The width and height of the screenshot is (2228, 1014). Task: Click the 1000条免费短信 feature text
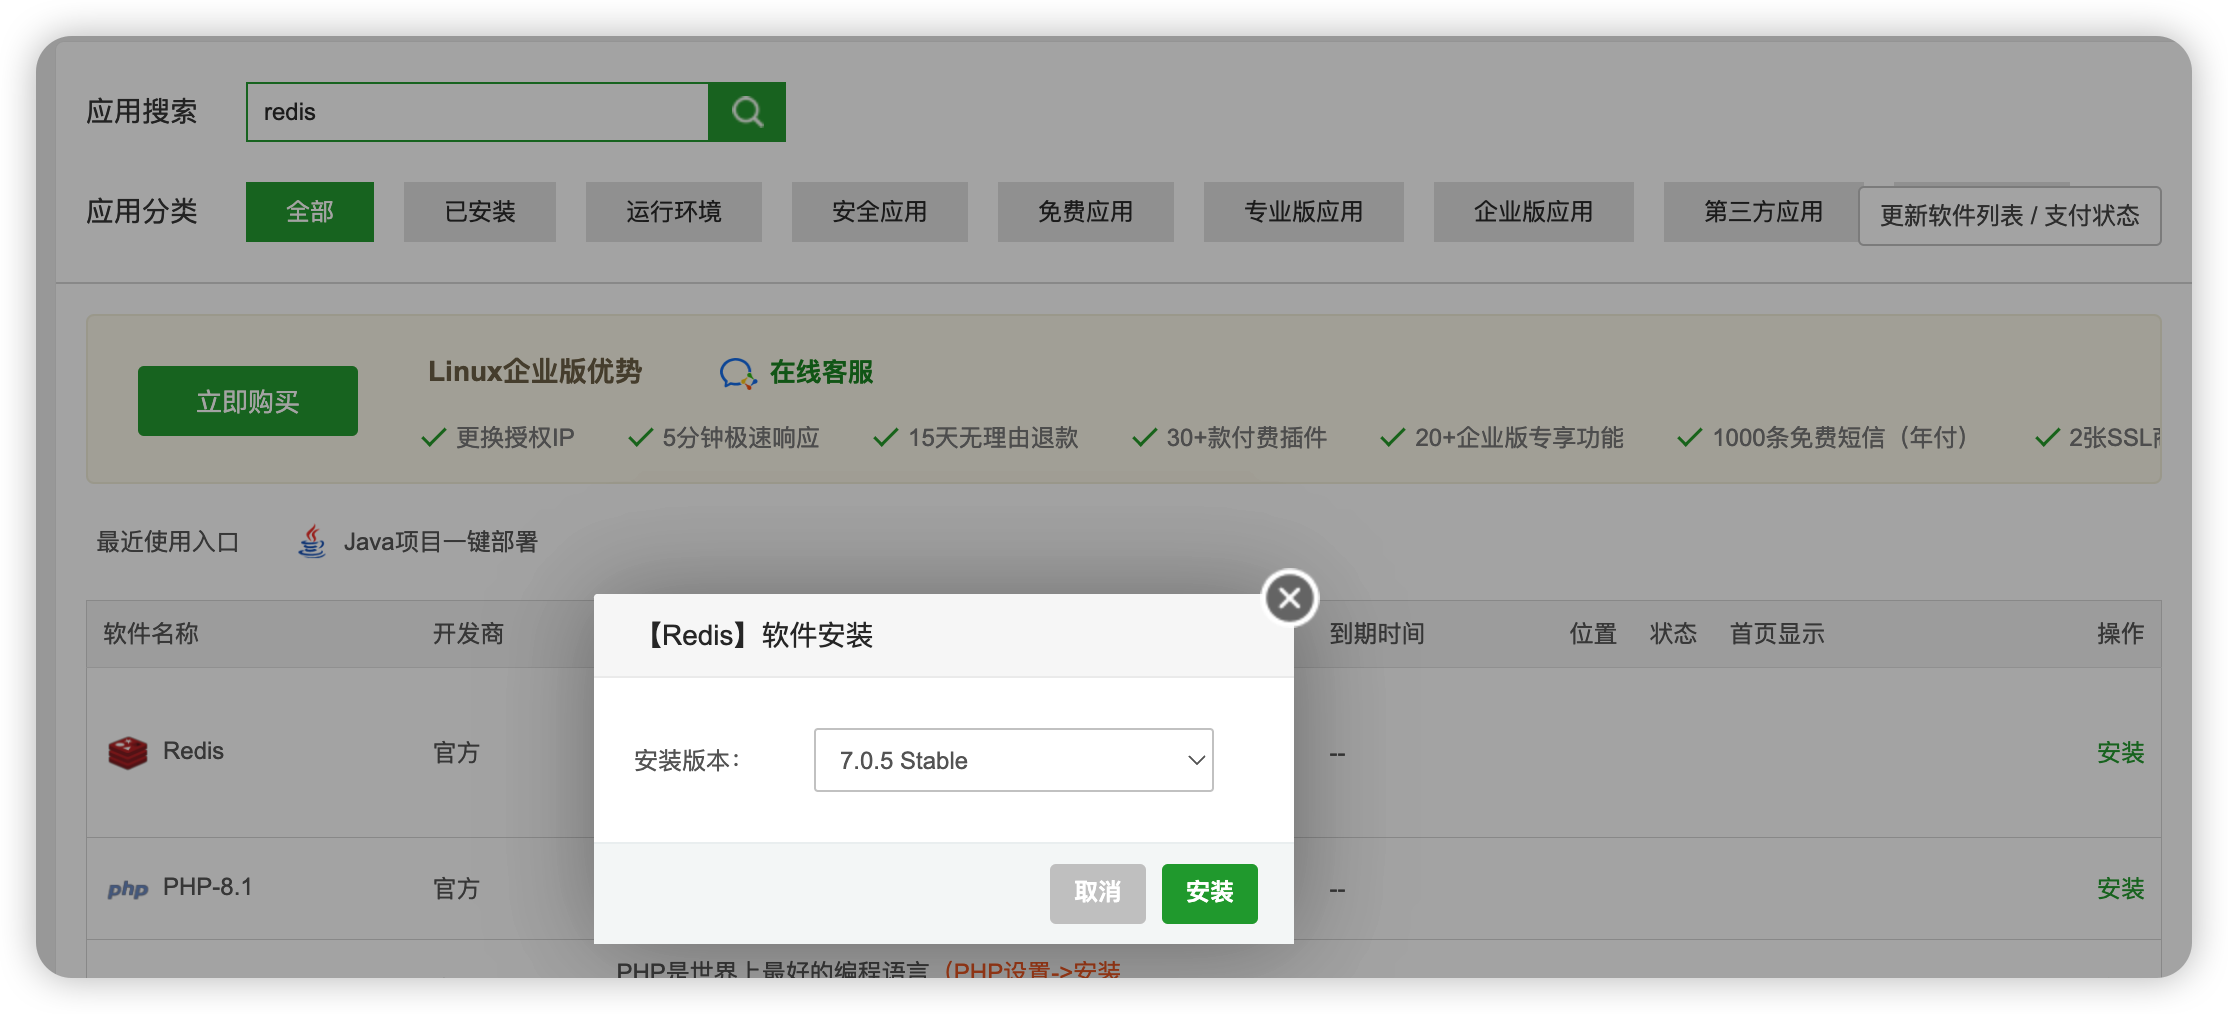pos(1842,438)
